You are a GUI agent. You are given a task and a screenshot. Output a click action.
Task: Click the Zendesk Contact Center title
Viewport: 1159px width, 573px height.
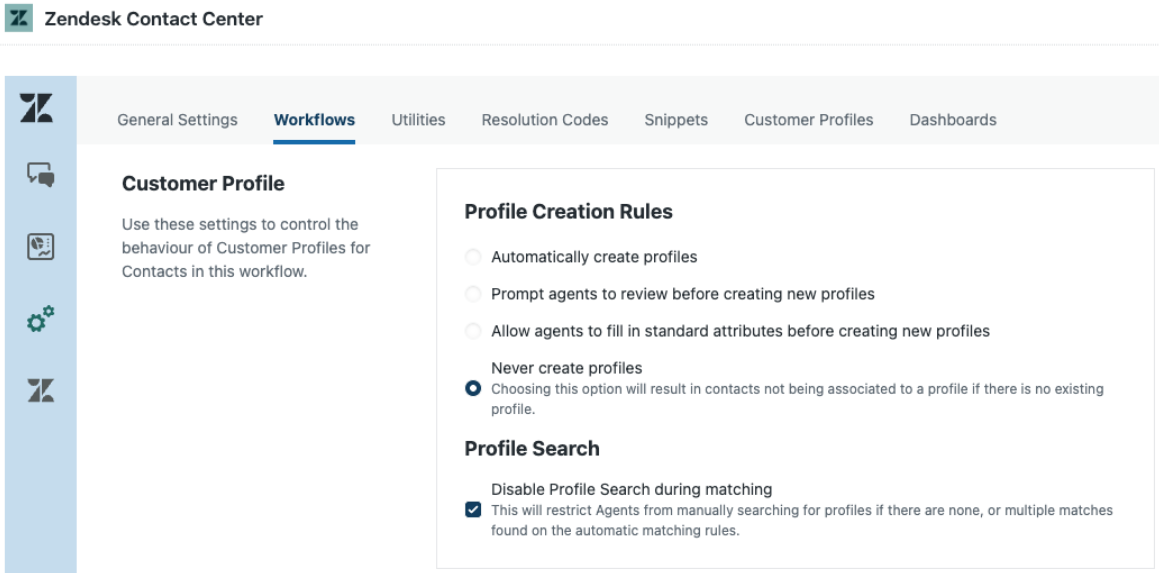pyautogui.click(x=154, y=18)
